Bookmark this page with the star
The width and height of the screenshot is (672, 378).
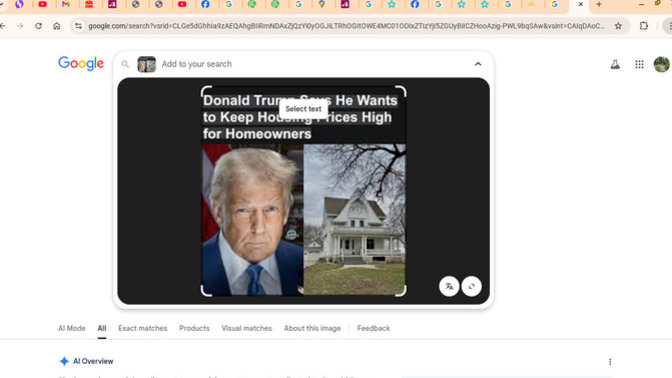(x=618, y=26)
